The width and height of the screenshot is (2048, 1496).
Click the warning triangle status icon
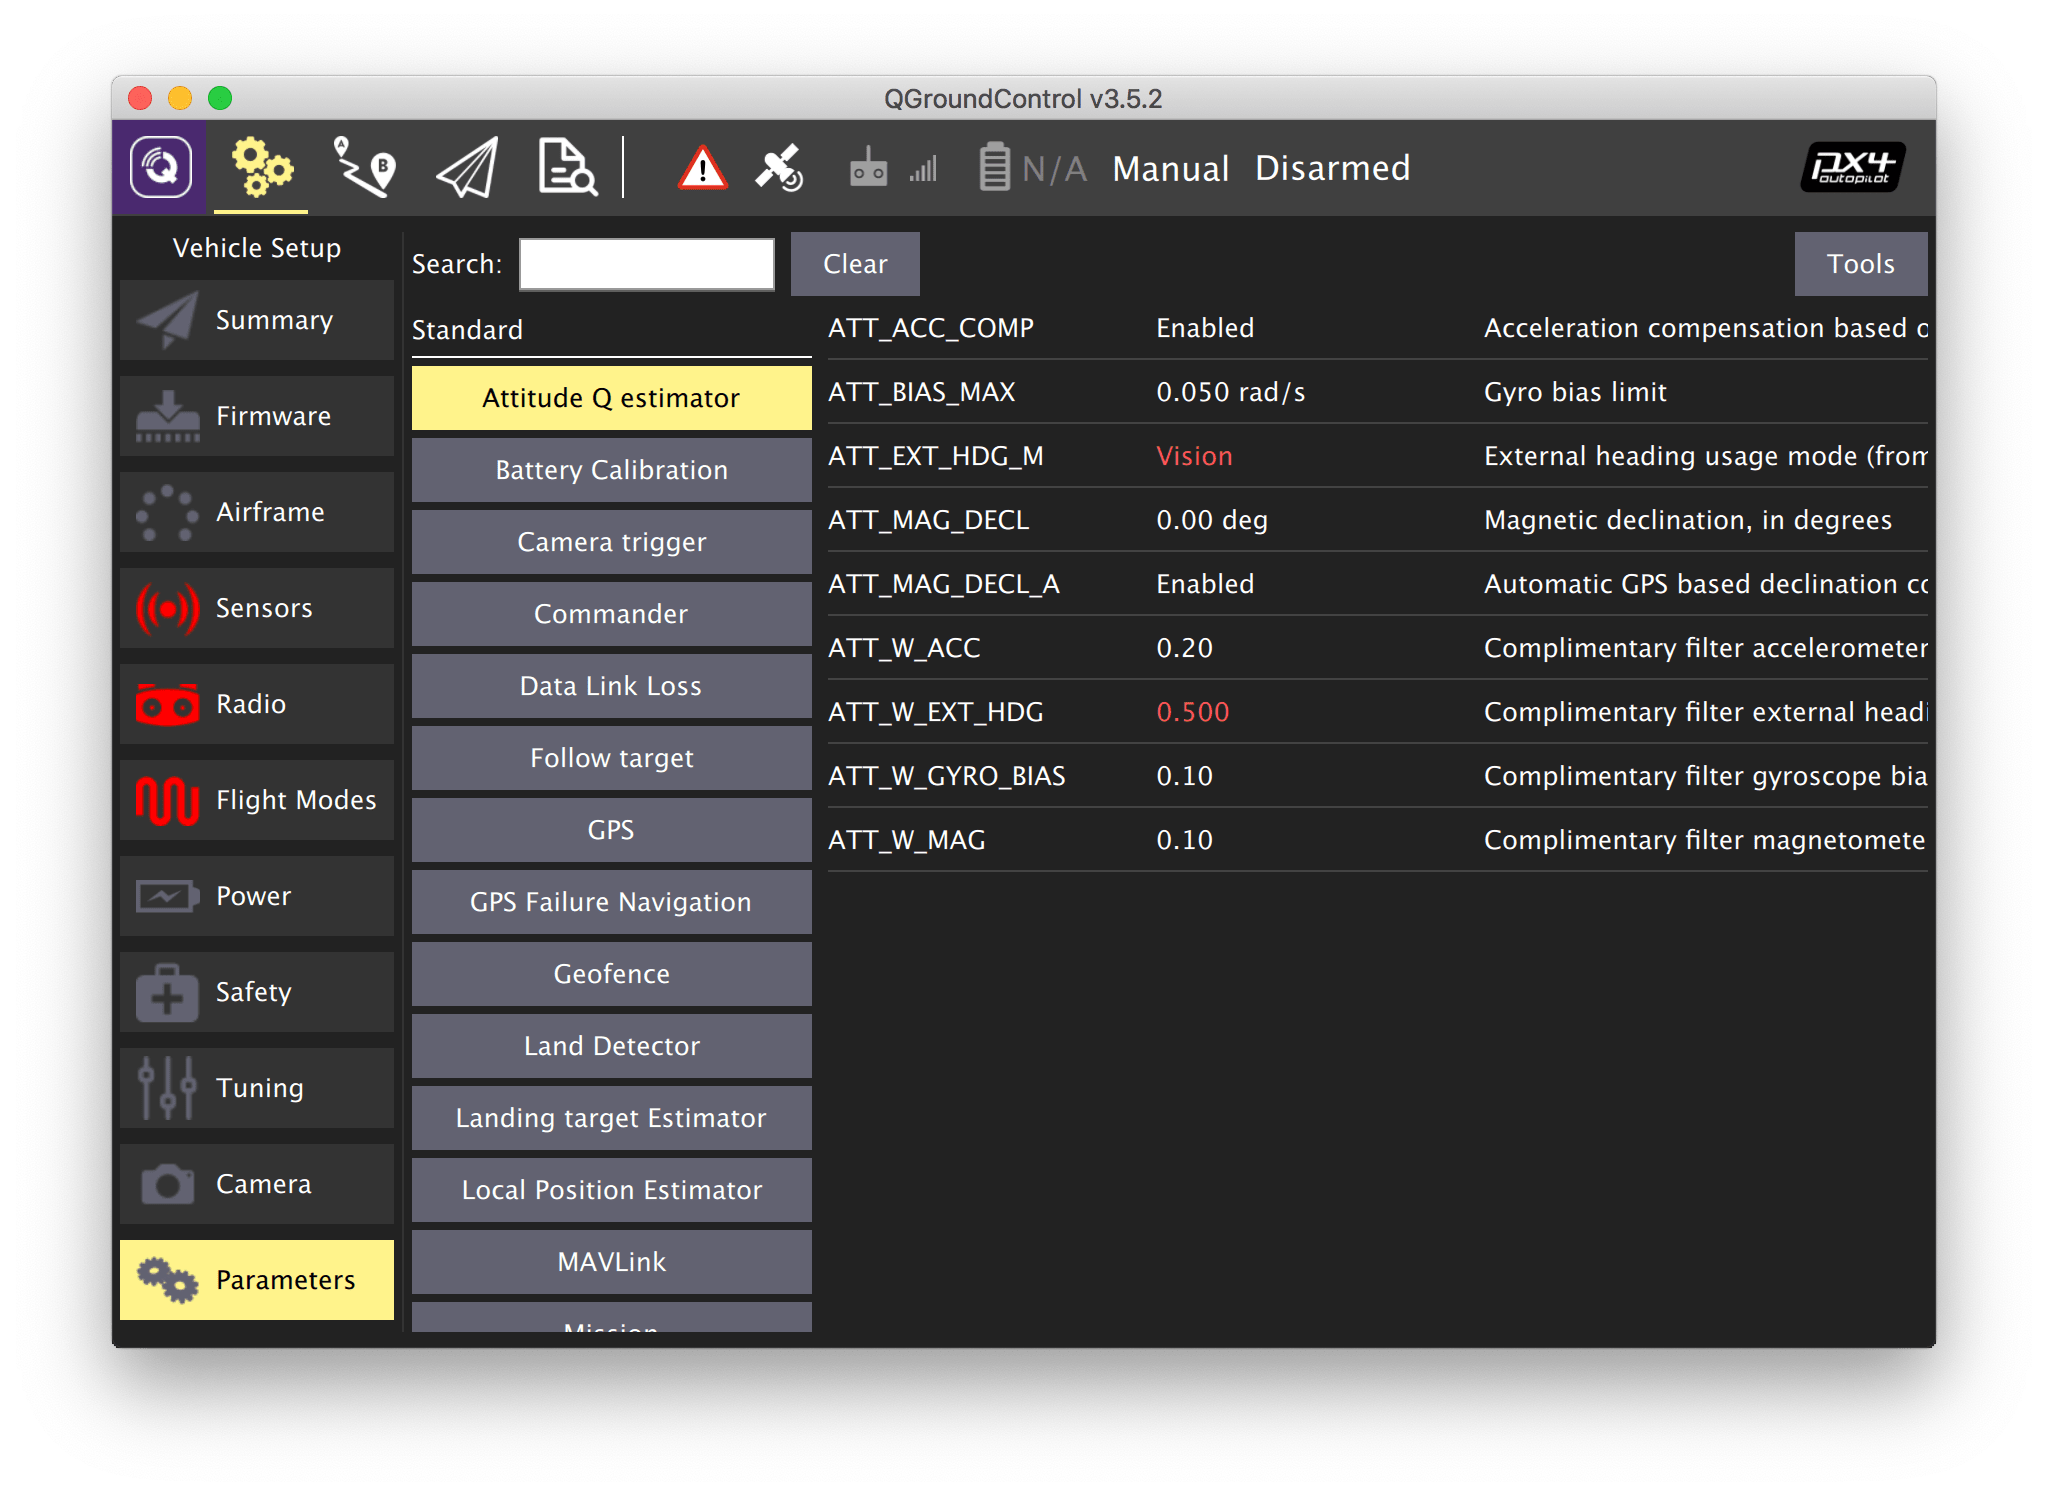pos(703,168)
